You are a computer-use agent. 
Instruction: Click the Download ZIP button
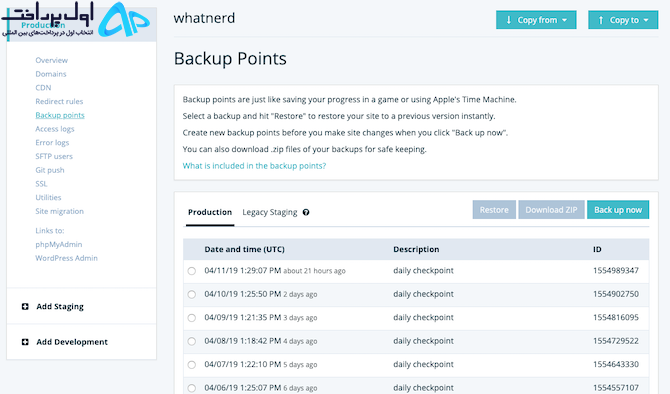[x=551, y=210]
